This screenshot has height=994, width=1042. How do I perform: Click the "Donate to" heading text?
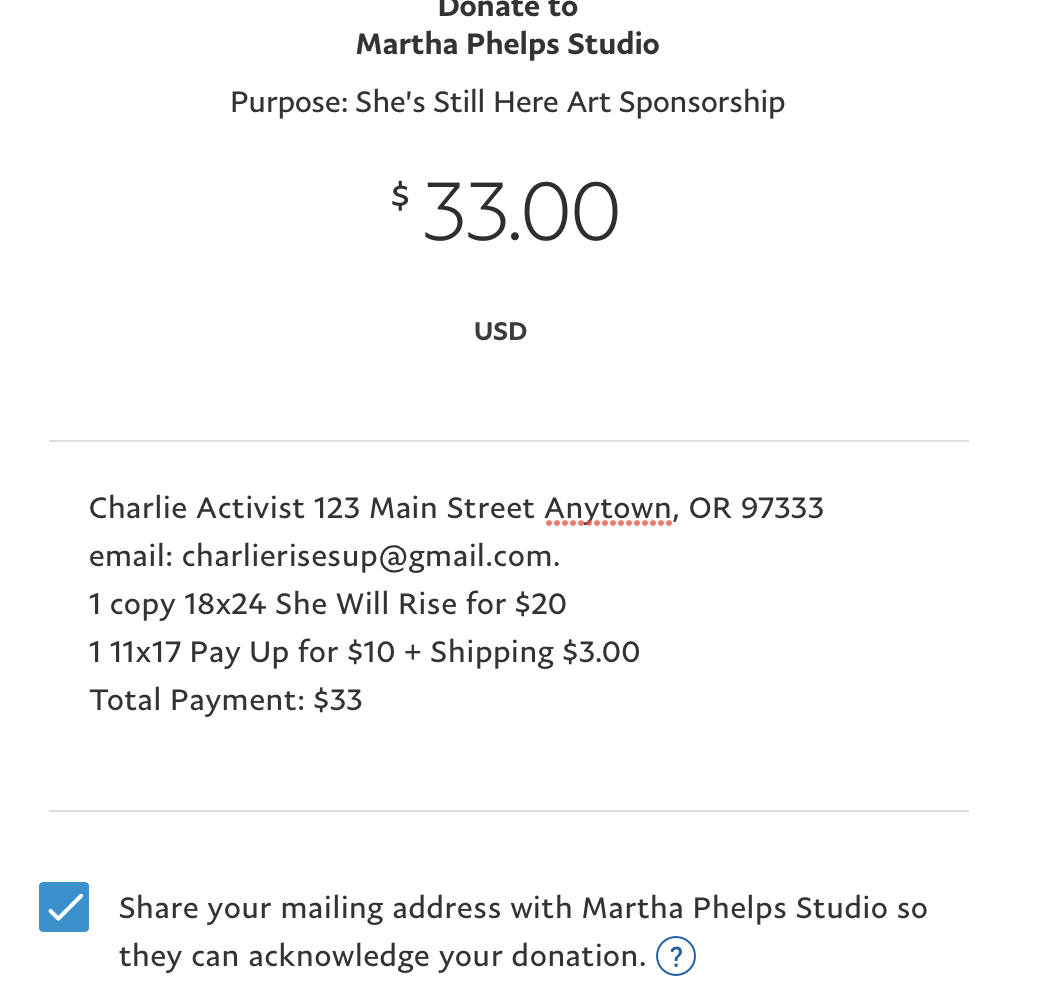click(x=507, y=9)
